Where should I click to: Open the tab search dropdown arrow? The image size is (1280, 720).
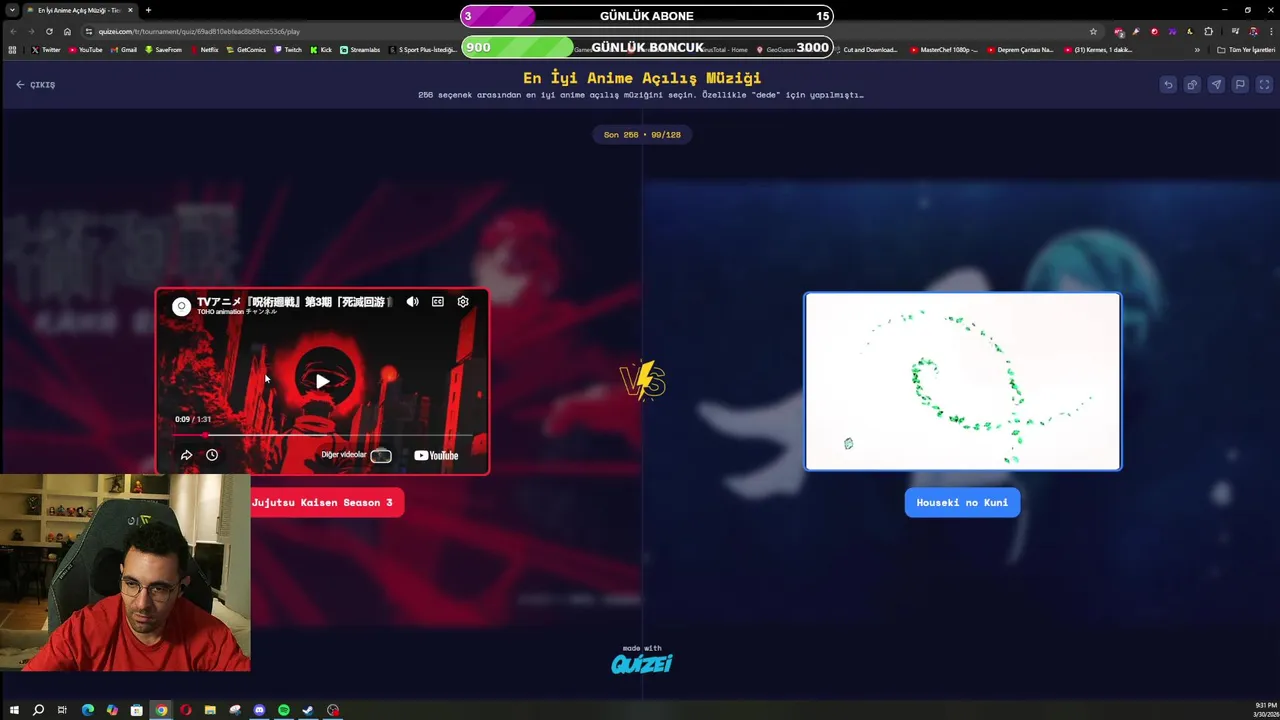pos(10,10)
